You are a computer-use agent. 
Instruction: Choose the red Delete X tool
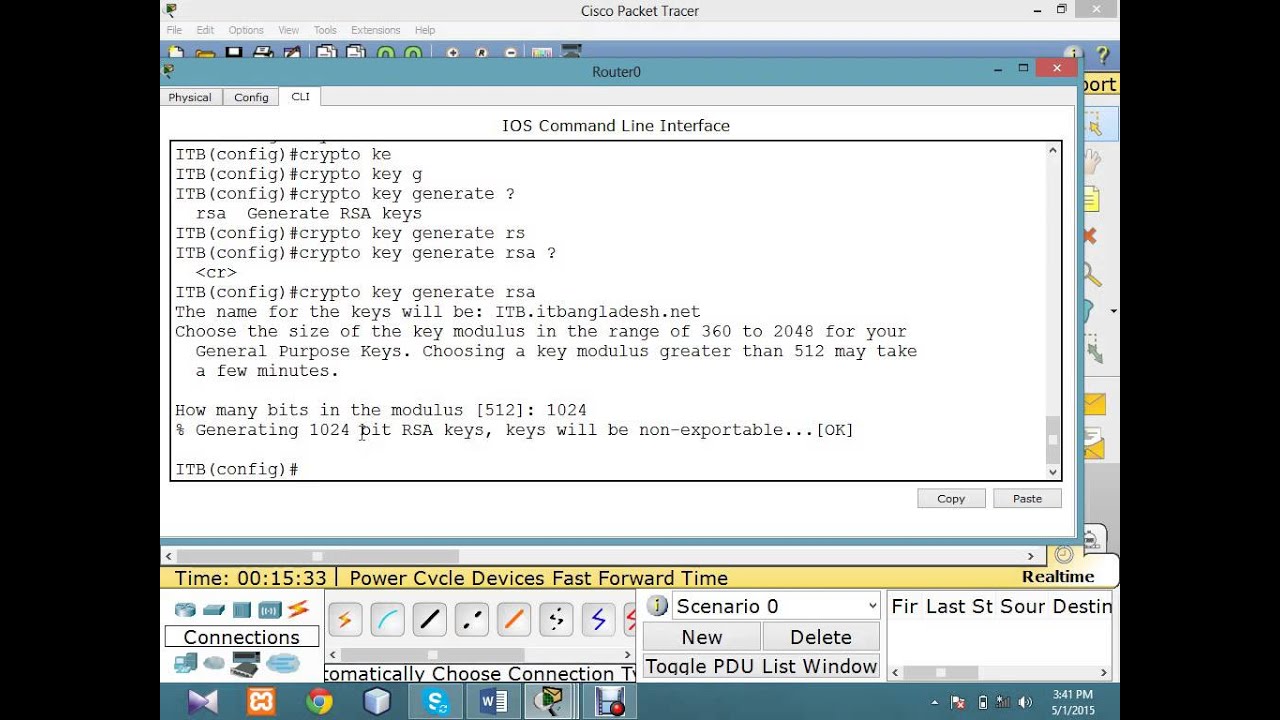[1090, 236]
